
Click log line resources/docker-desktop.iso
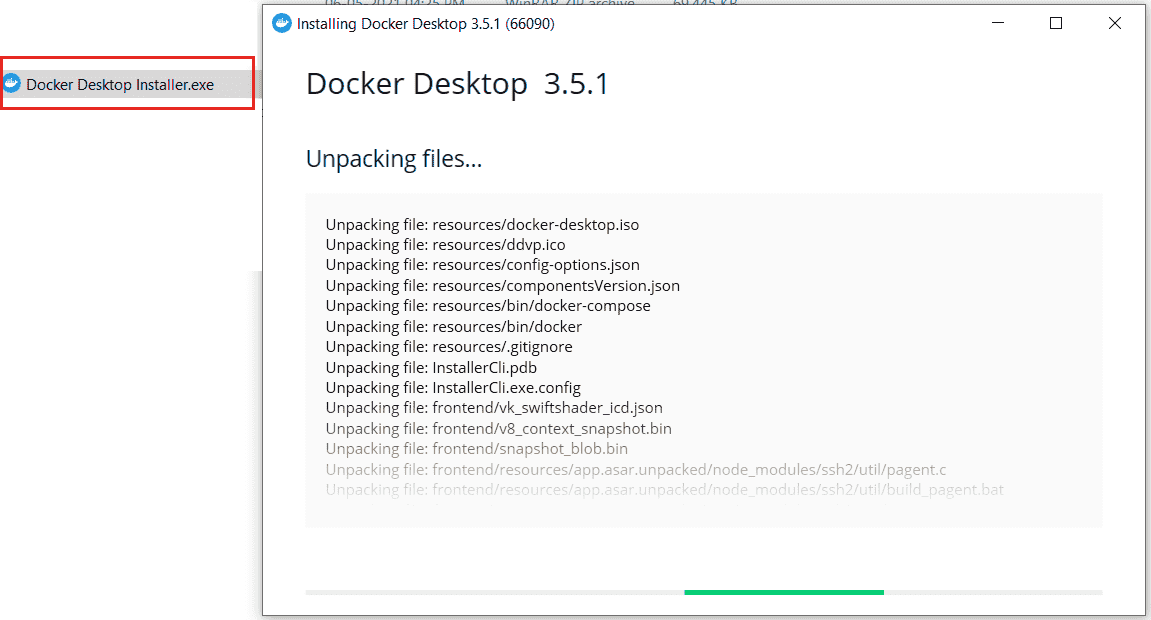[482, 225]
